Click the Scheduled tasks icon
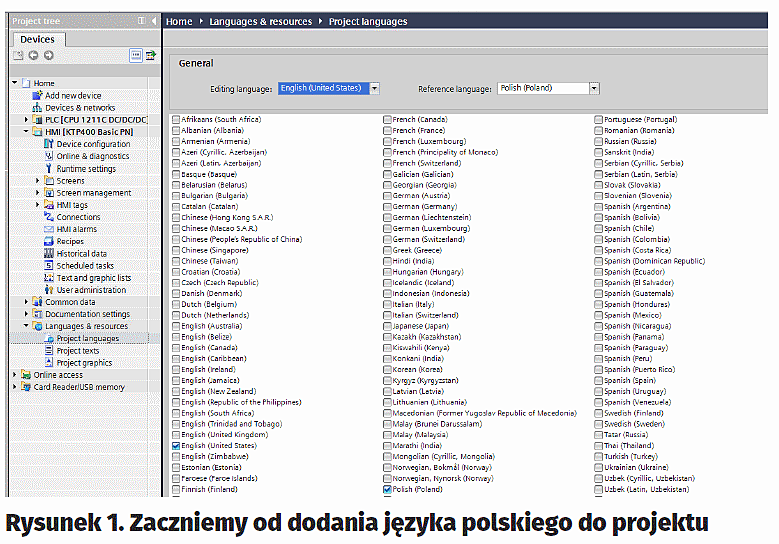779x544 pixels. click(49, 266)
